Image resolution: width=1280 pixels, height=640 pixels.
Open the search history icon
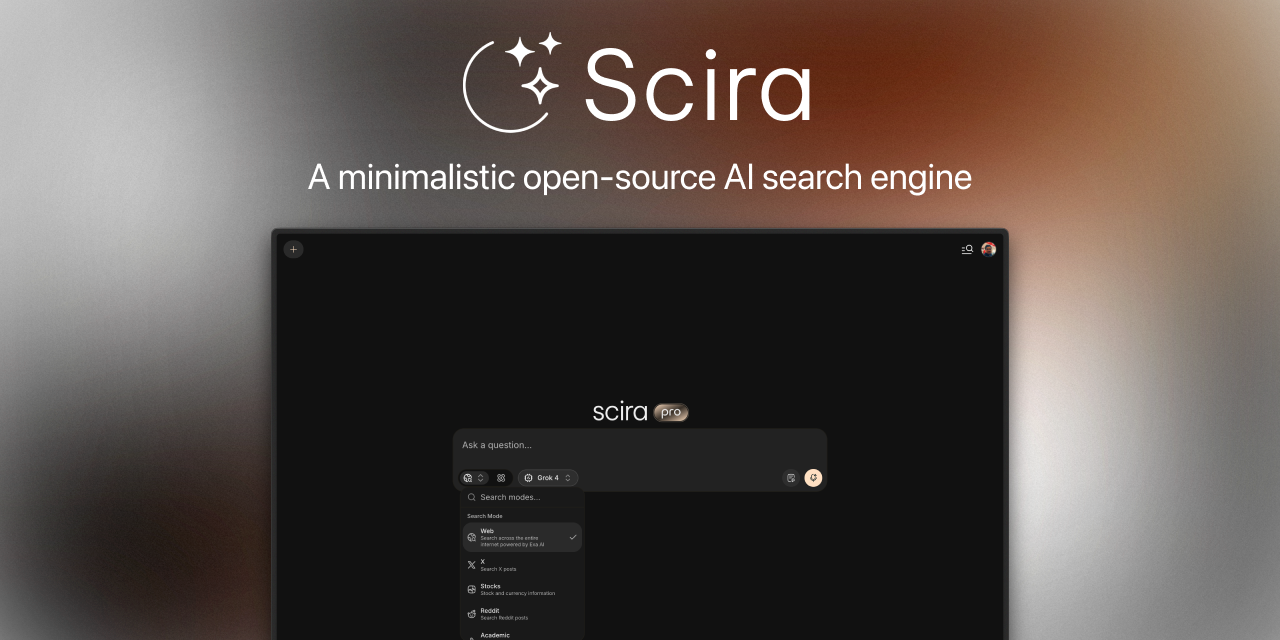click(967, 249)
